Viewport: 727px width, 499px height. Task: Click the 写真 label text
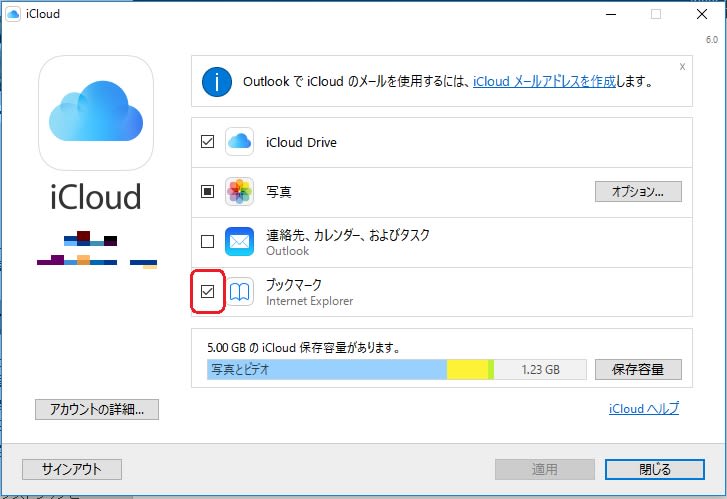click(x=279, y=192)
